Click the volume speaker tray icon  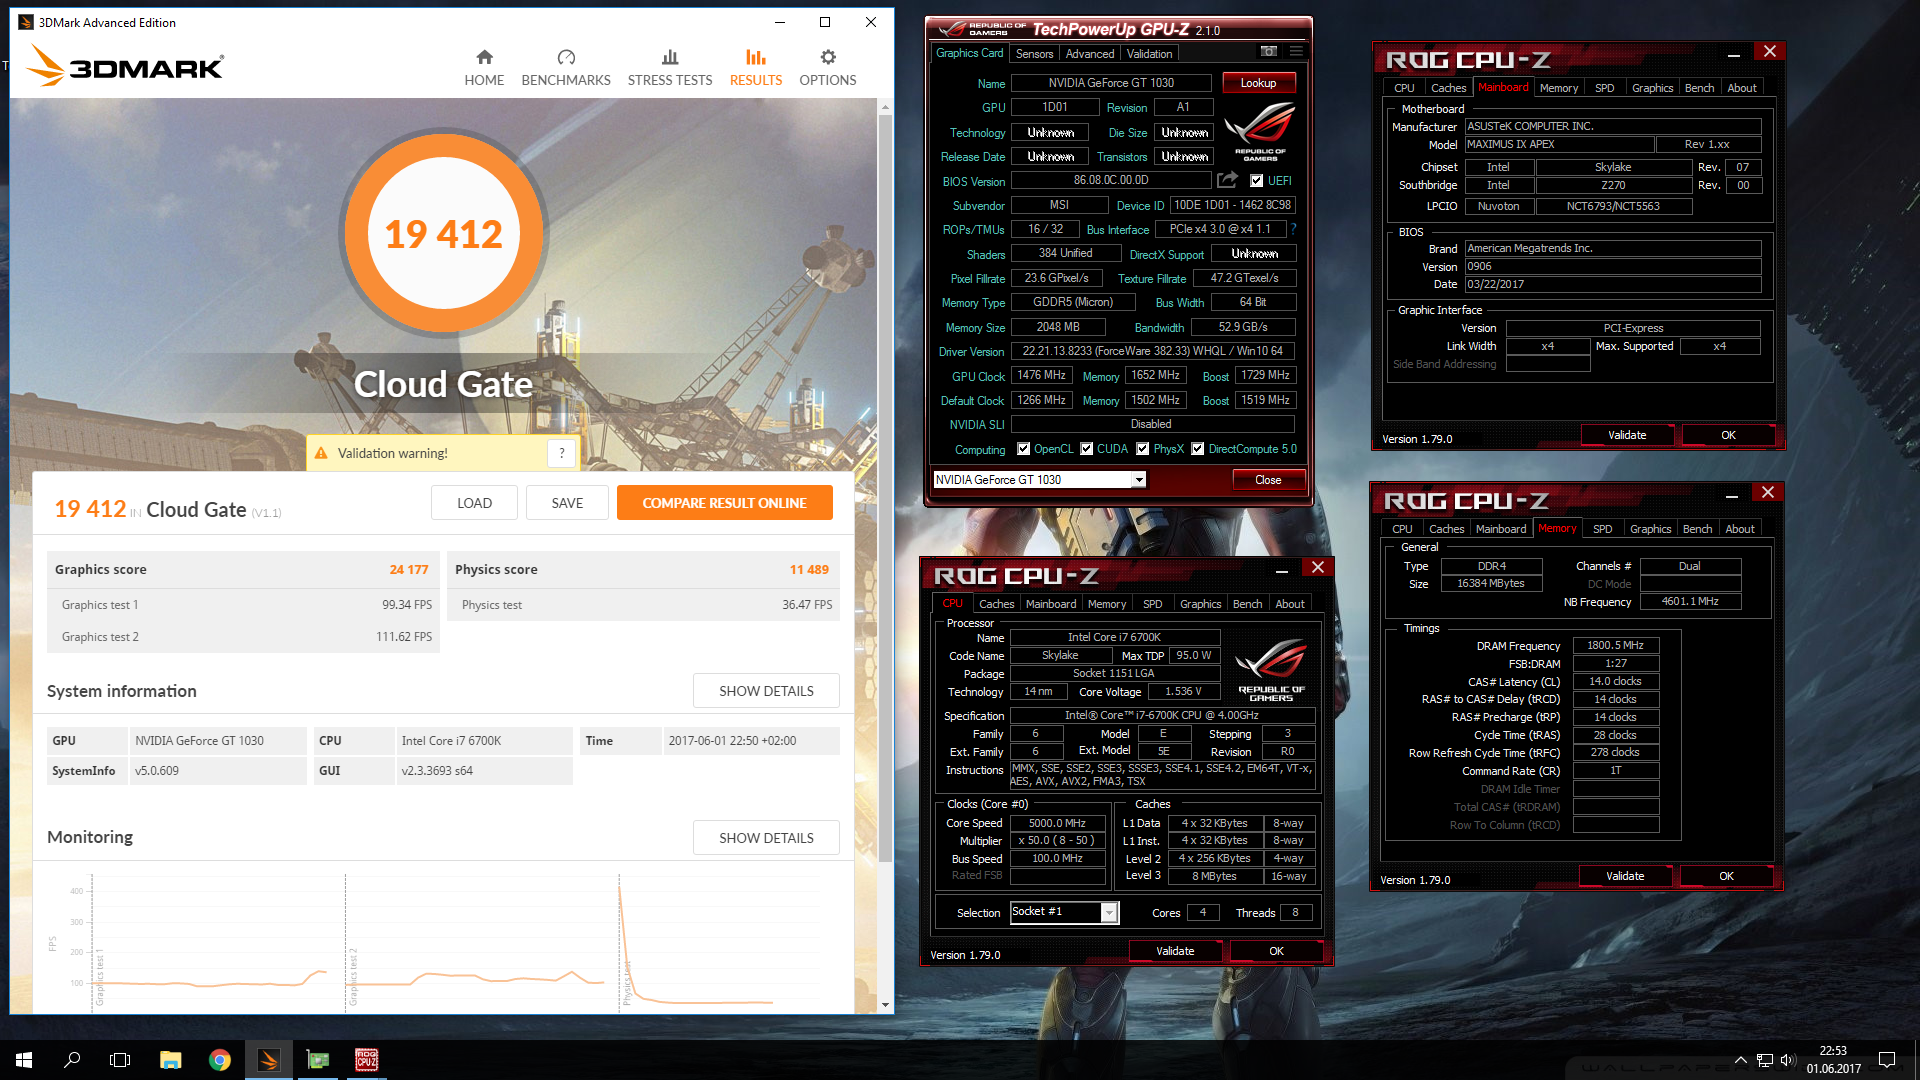pos(1788,1060)
